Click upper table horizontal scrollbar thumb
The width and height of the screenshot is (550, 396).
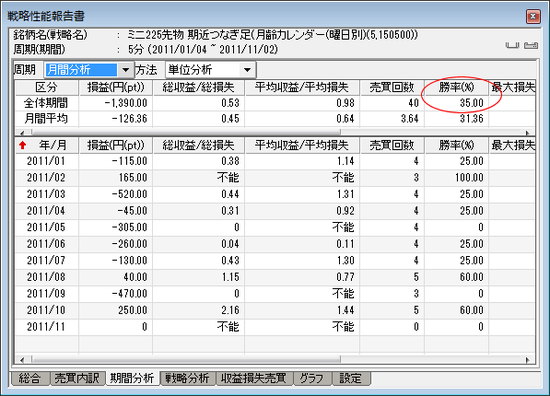point(186,132)
